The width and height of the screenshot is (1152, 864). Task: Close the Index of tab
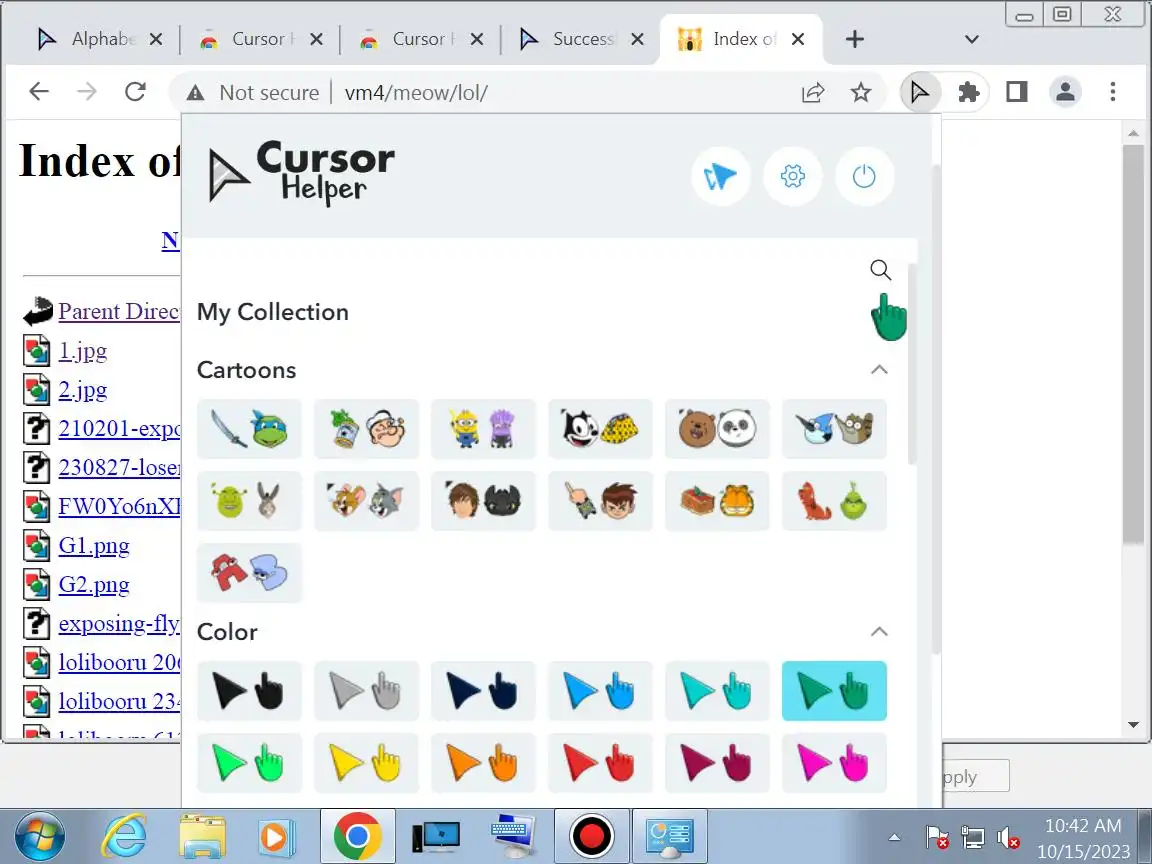coord(798,39)
